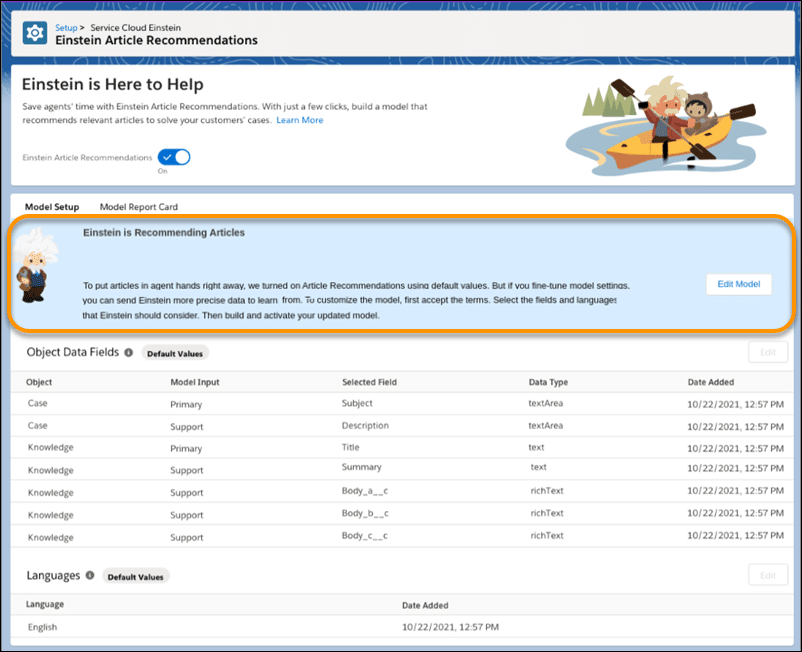Open the Object Data Fields info icon
The image size is (802, 652).
click(129, 352)
